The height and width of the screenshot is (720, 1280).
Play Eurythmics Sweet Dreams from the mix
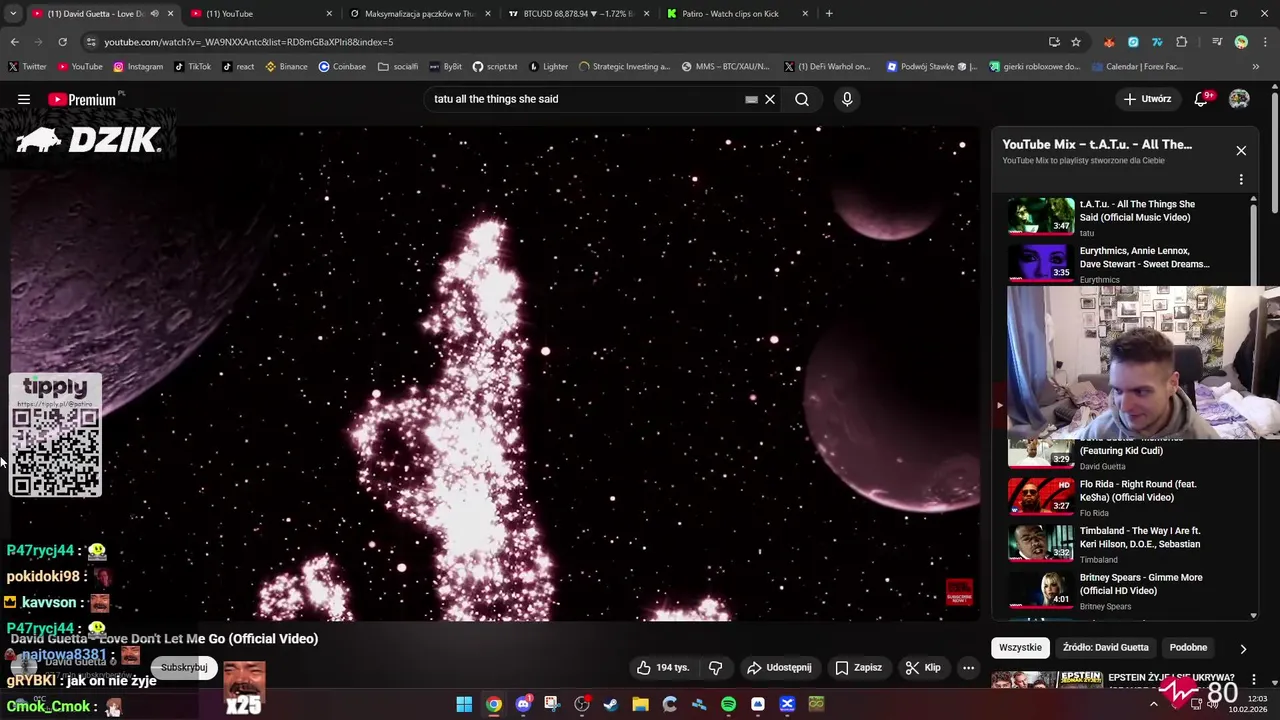pyautogui.click(x=1128, y=263)
